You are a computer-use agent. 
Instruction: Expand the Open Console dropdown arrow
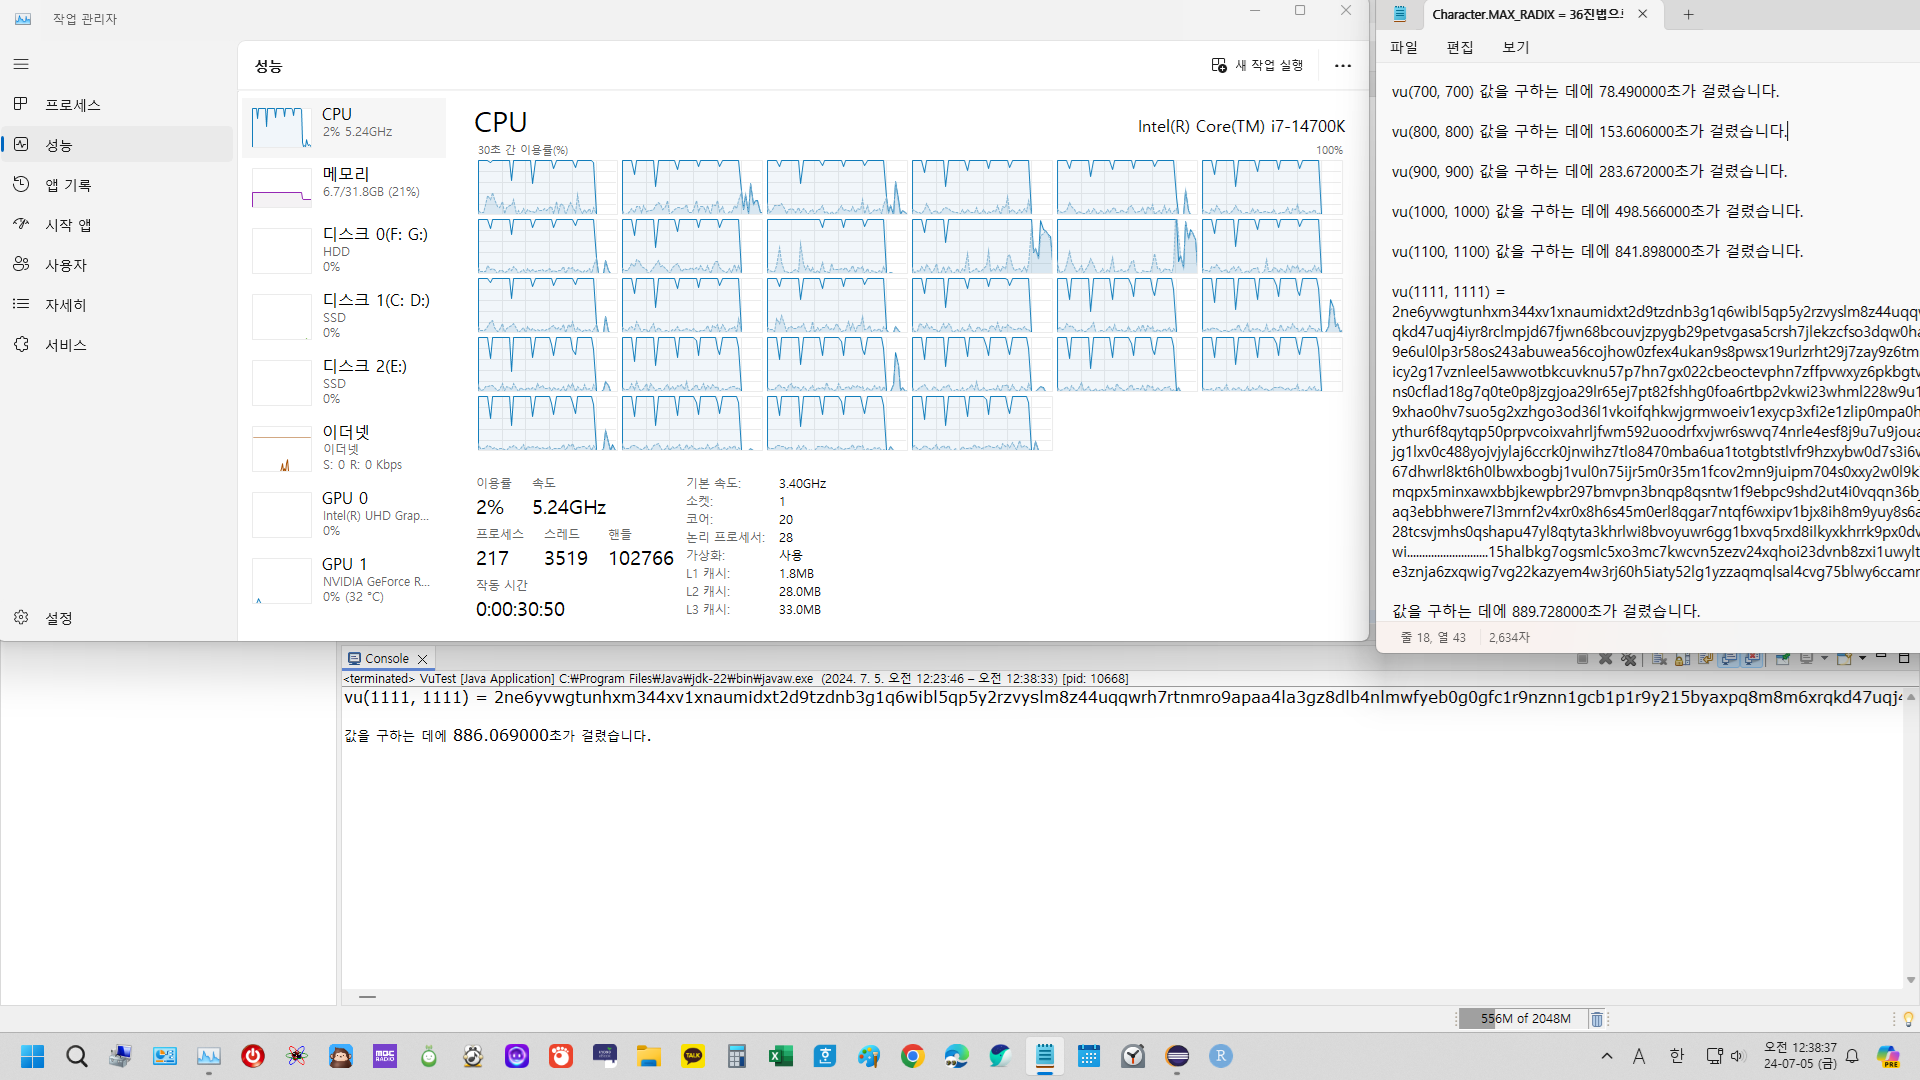(1862, 658)
